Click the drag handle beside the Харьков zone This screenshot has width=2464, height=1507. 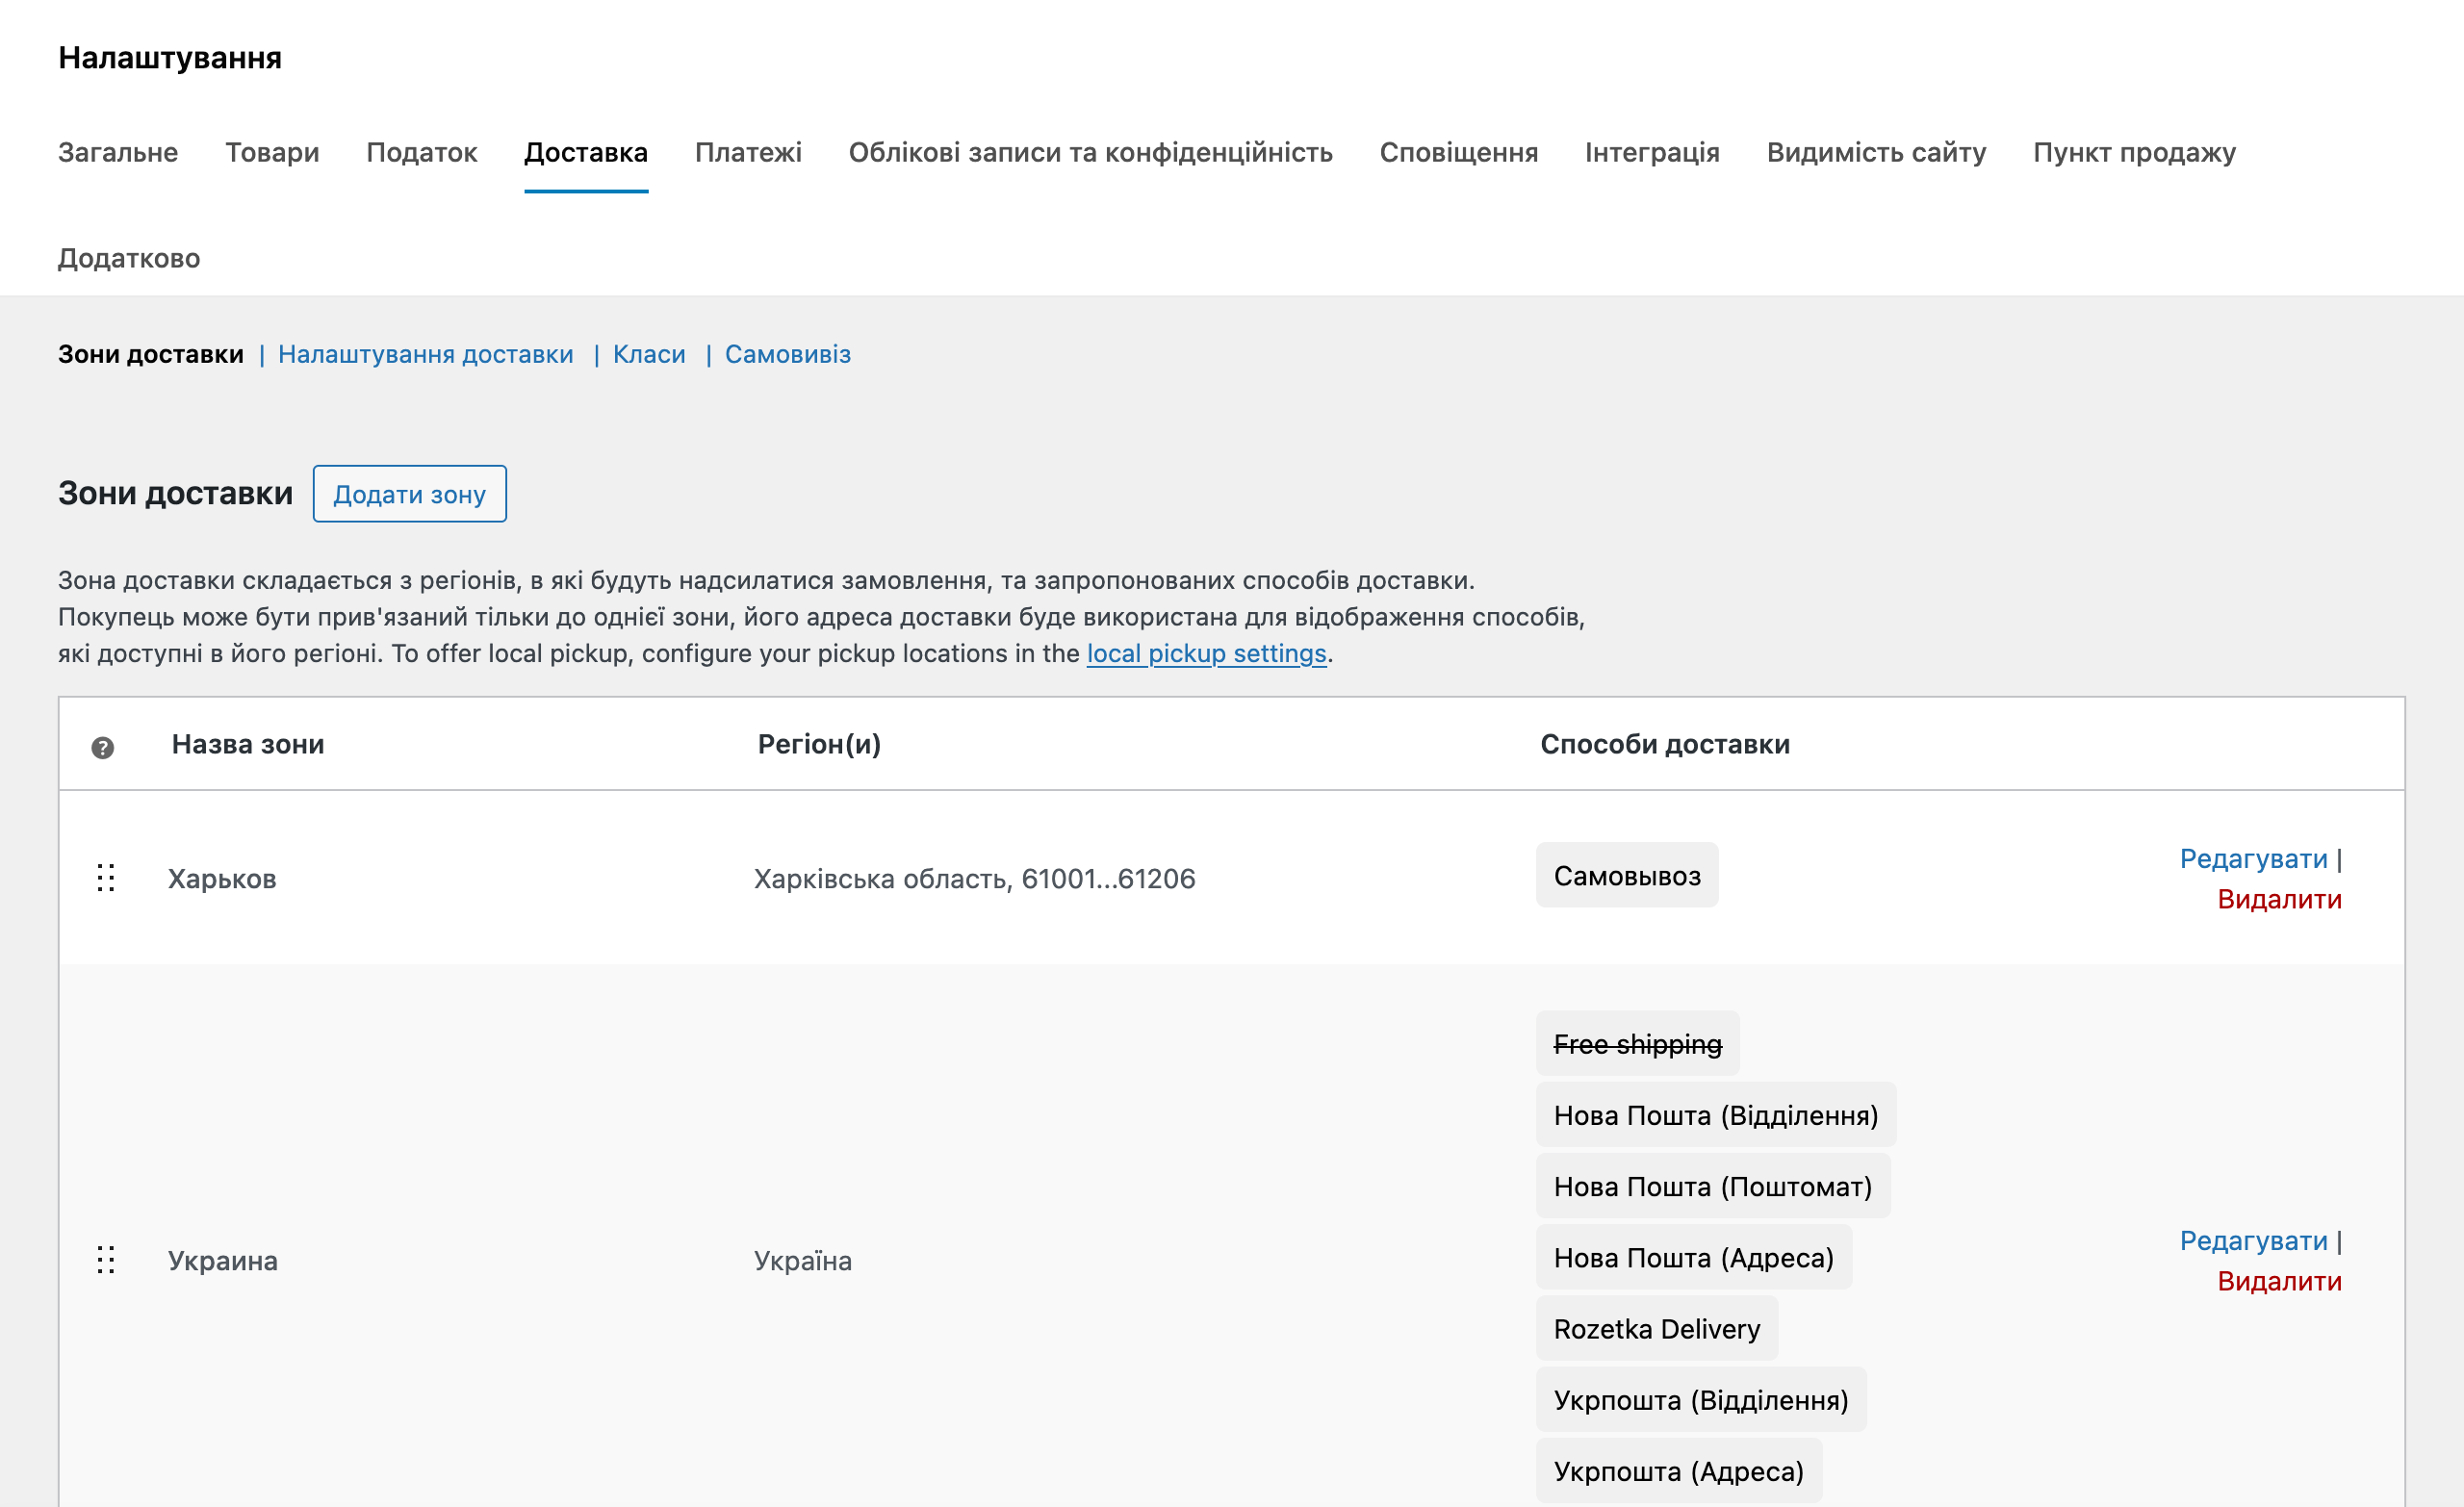(107, 879)
